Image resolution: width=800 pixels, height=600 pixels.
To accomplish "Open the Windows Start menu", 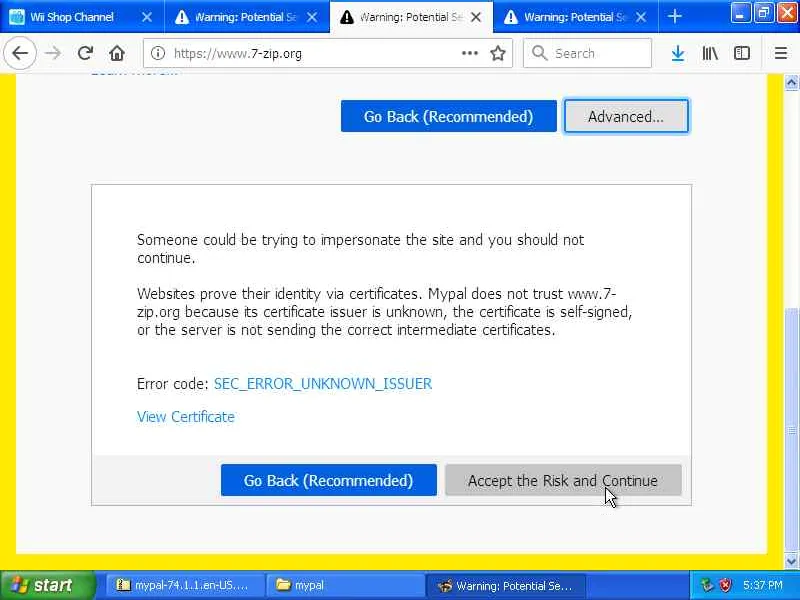I will [47, 585].
